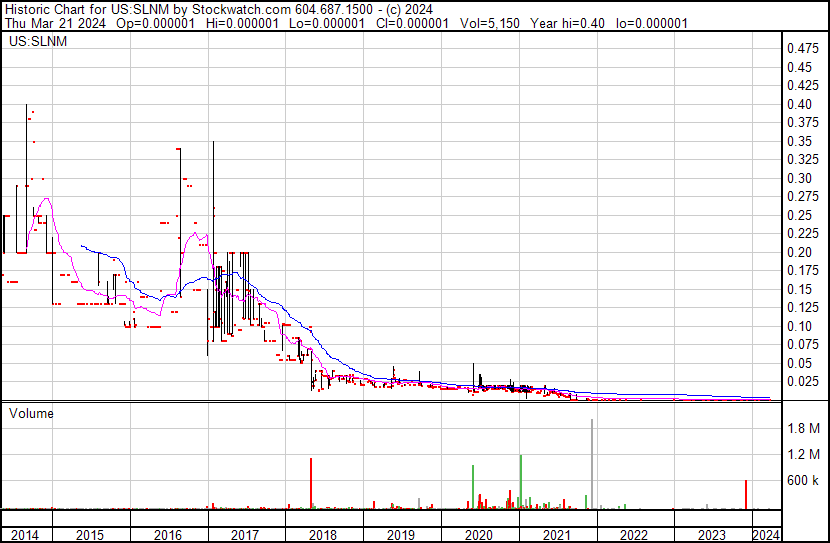Image resolution: width=830 pixels, height=543 pixels.
Task: Select the 2018 axis label
Action: 323,535
